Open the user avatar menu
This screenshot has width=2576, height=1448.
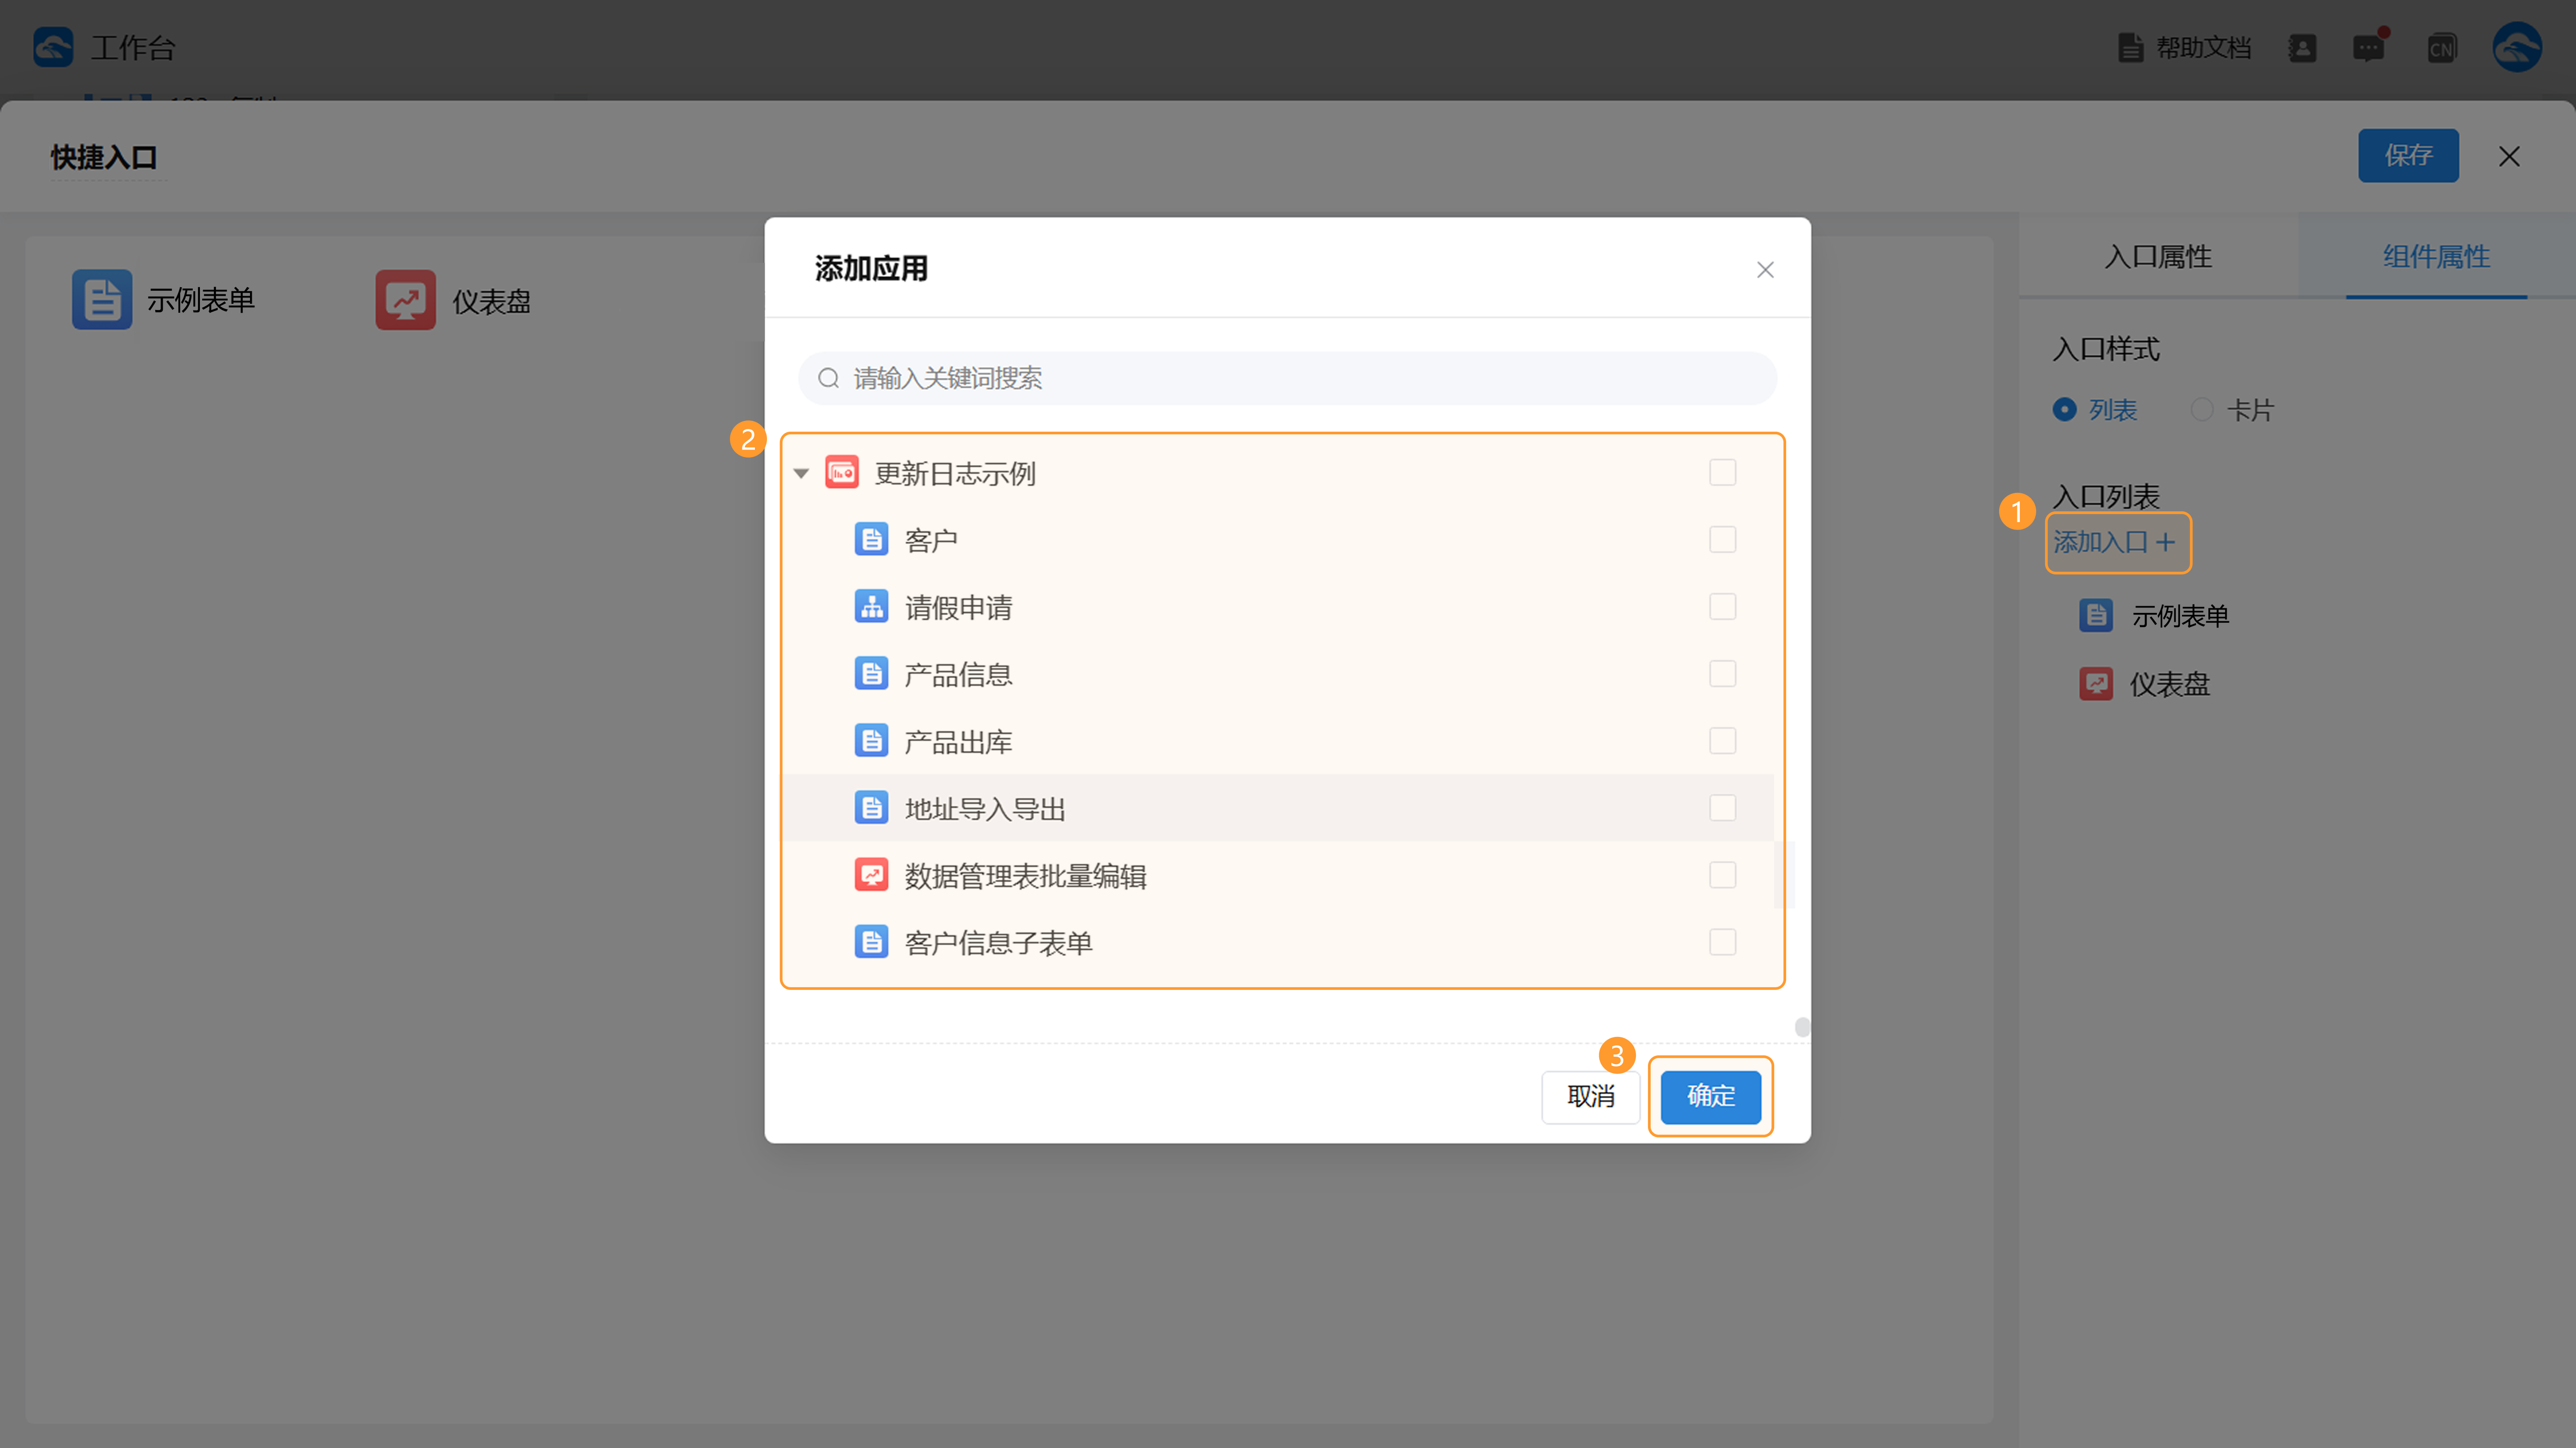2517,47
